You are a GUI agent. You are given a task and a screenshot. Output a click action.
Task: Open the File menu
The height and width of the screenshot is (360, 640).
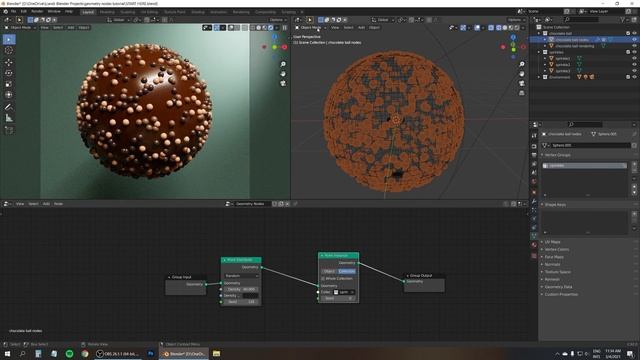click(x=13, y=11)
